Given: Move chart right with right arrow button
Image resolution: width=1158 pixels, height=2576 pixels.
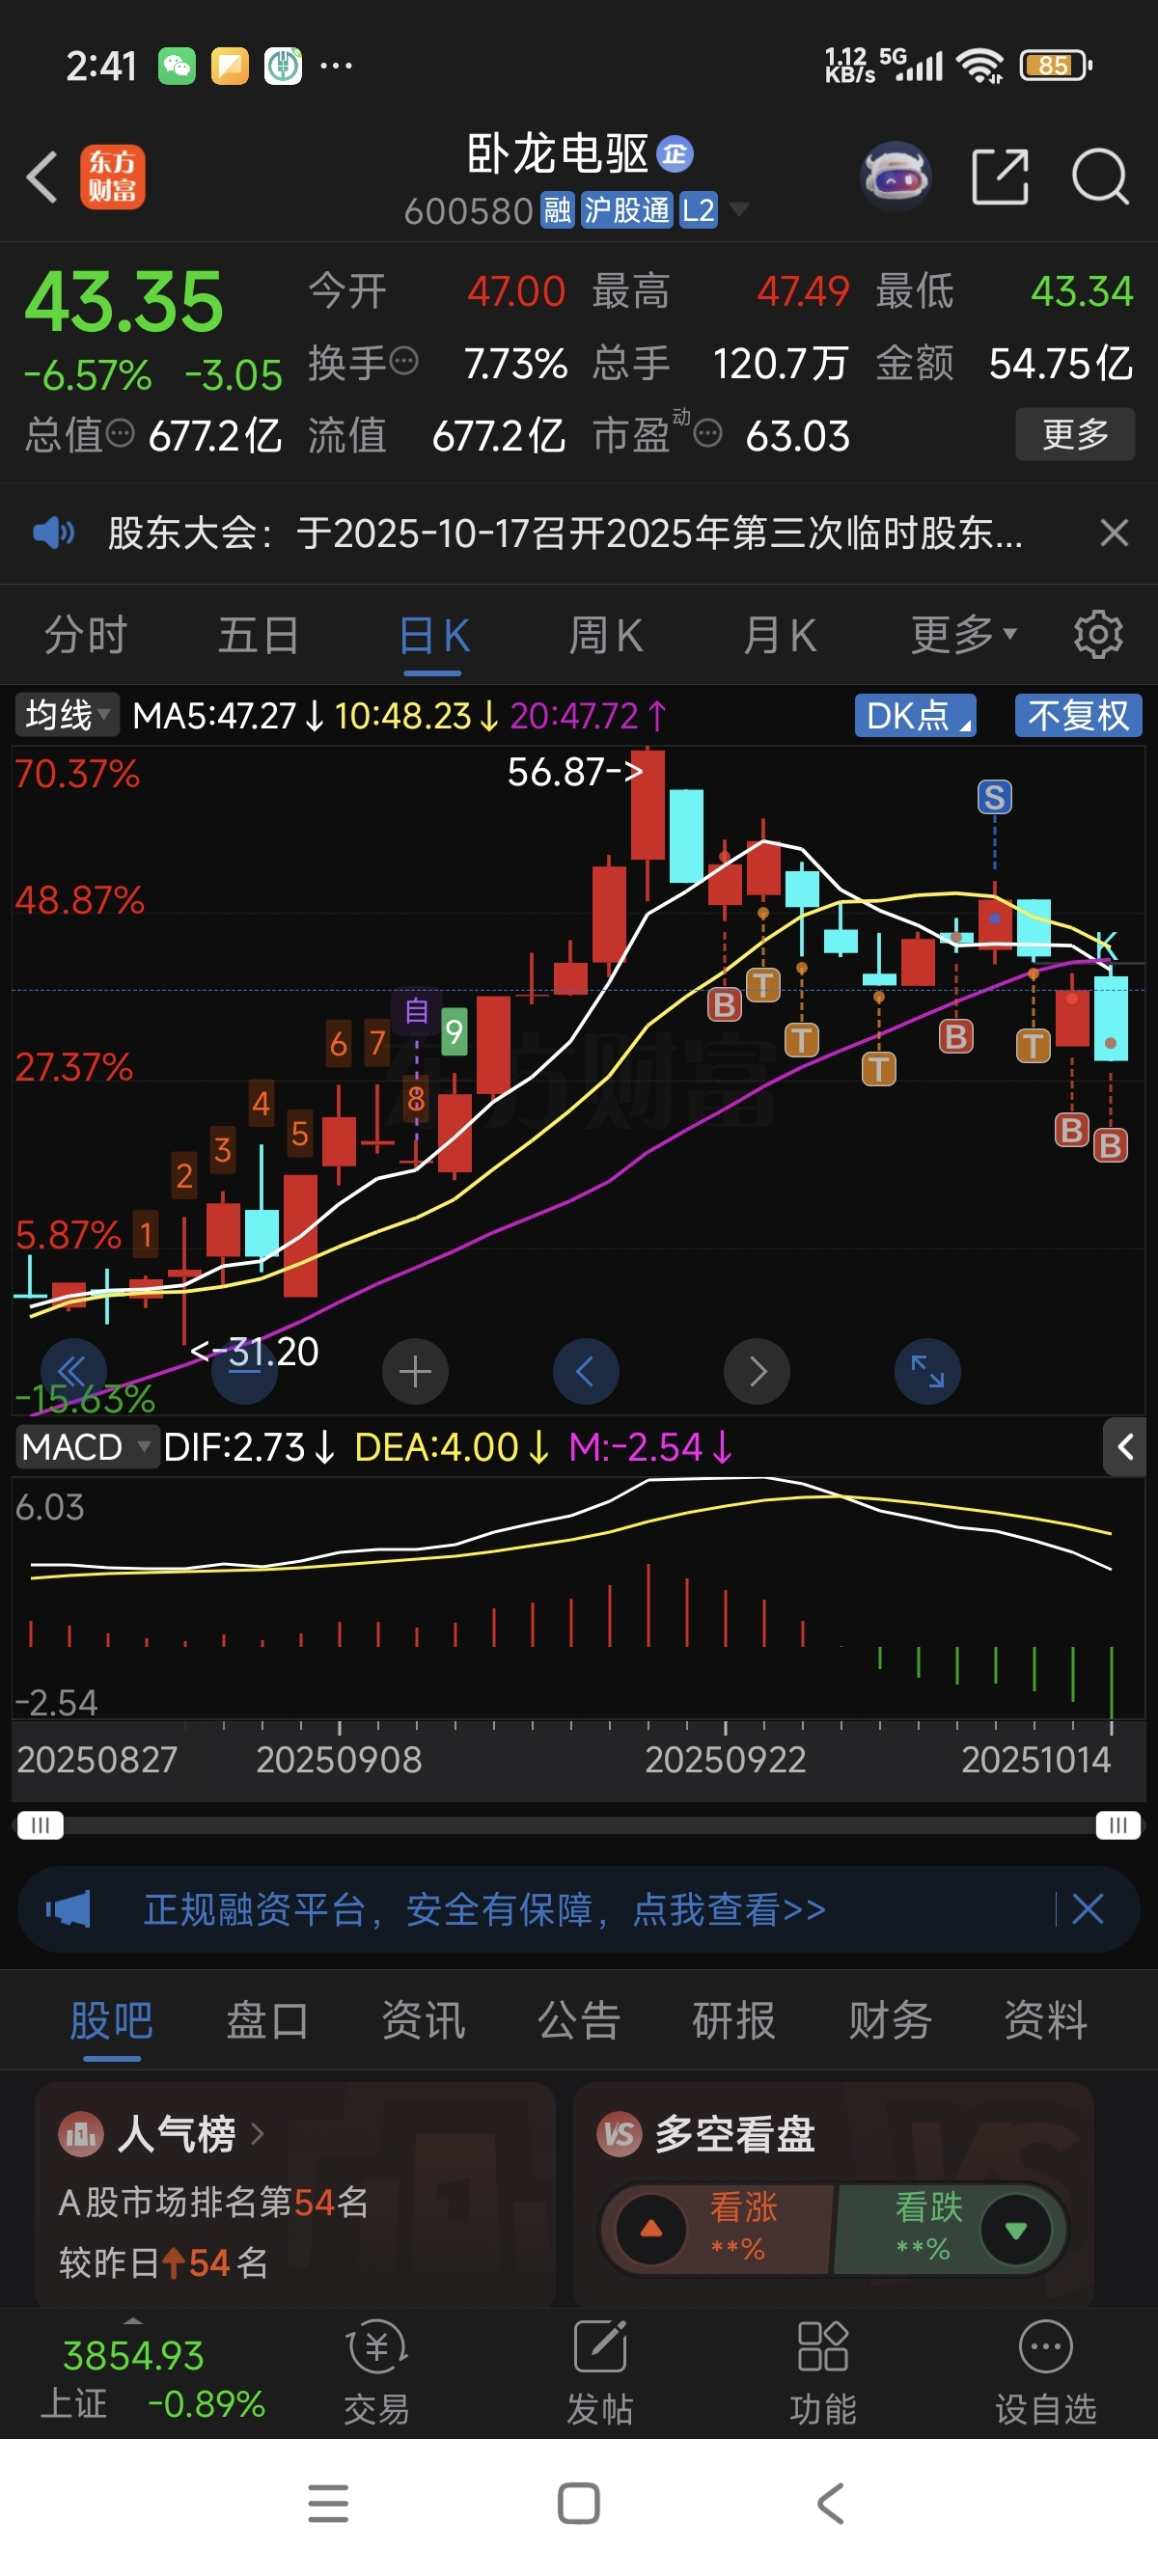Looking at the screenshot, I should (x=757, y=1371).
